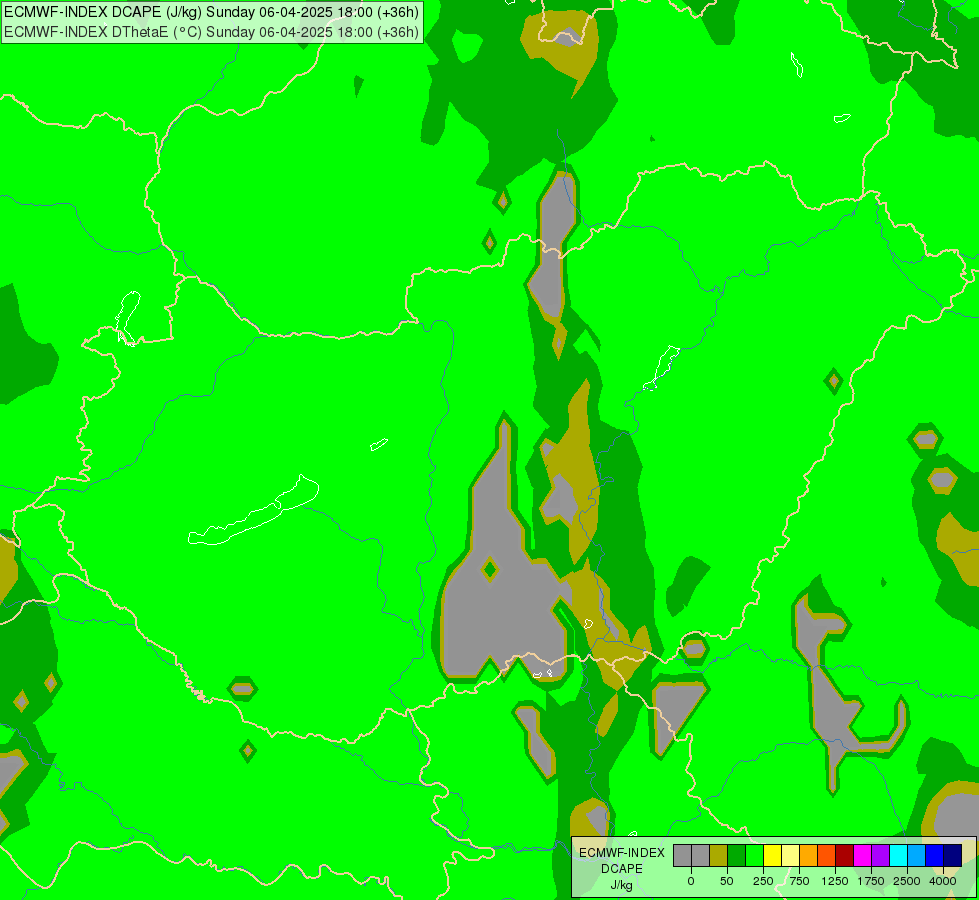979x900 pixels.
Task: Click the light blue legend swatch
Action: point(917,855)
